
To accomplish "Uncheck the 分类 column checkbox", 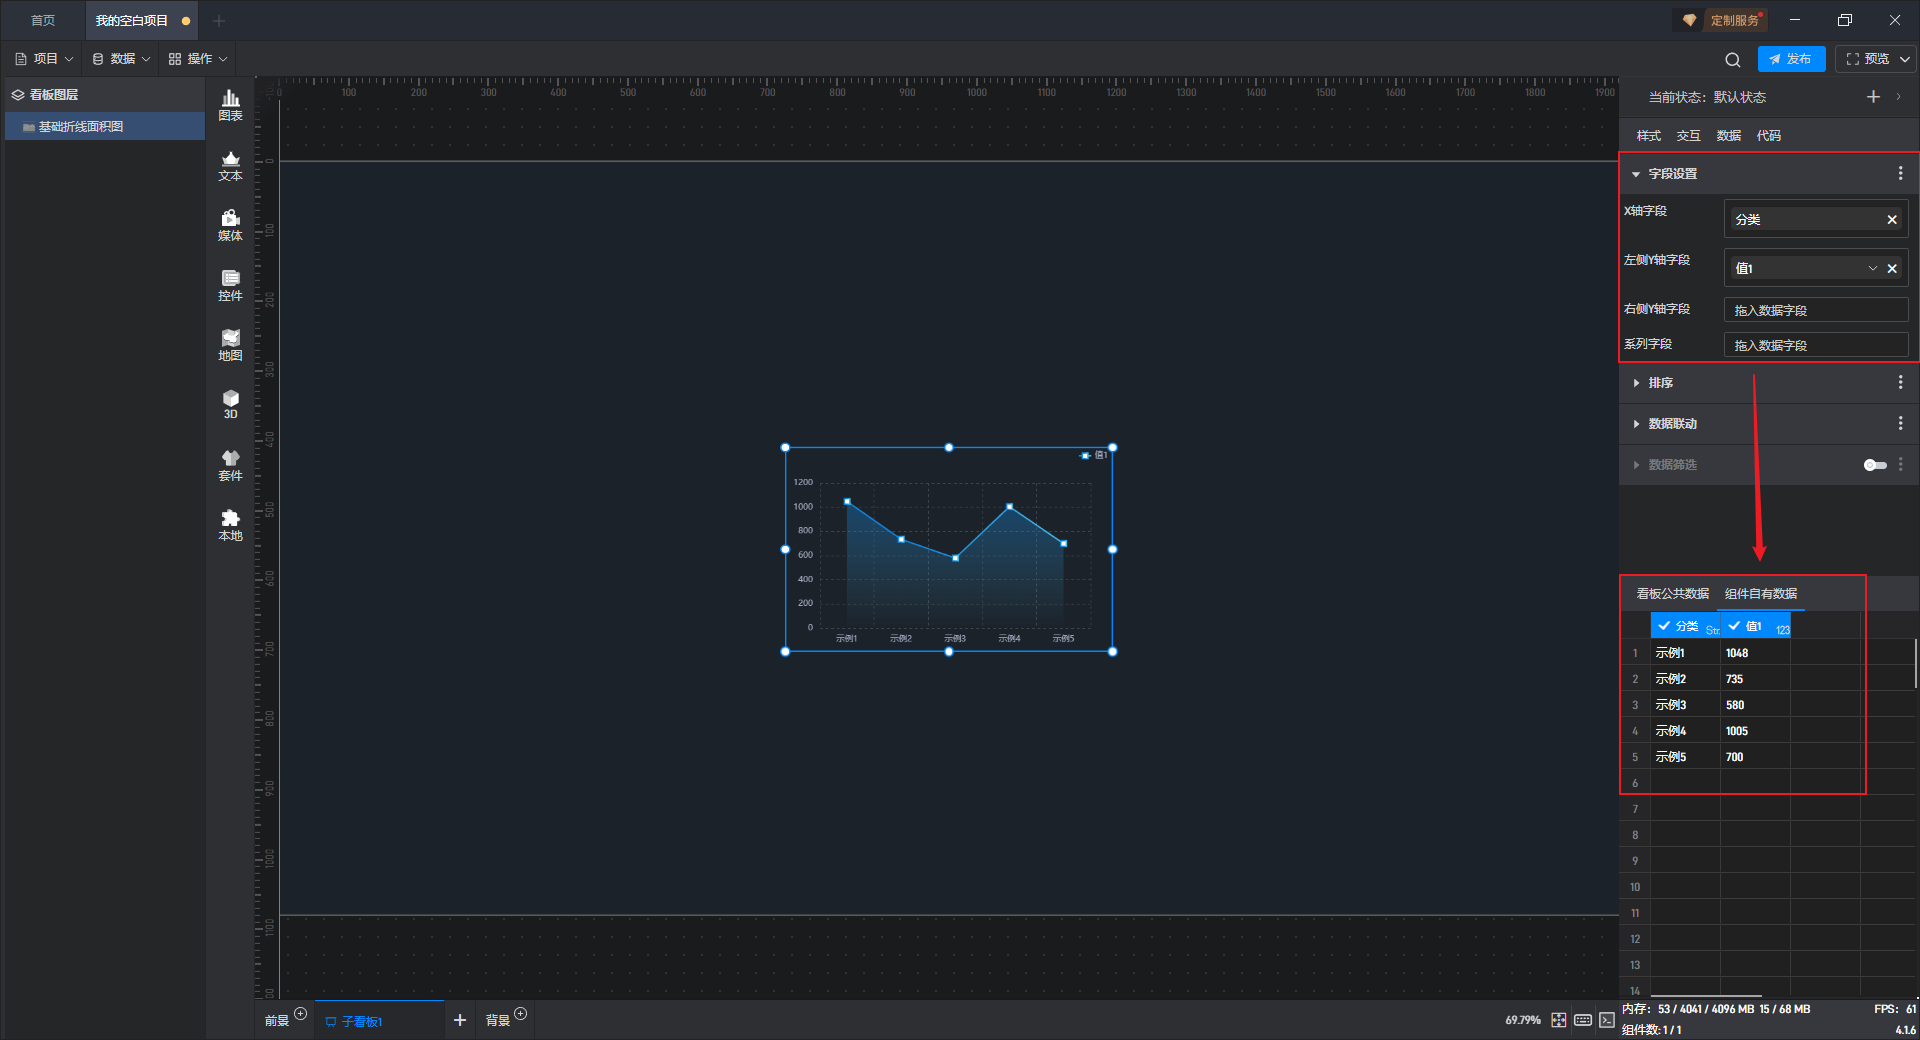I will tap(1664, 626).
